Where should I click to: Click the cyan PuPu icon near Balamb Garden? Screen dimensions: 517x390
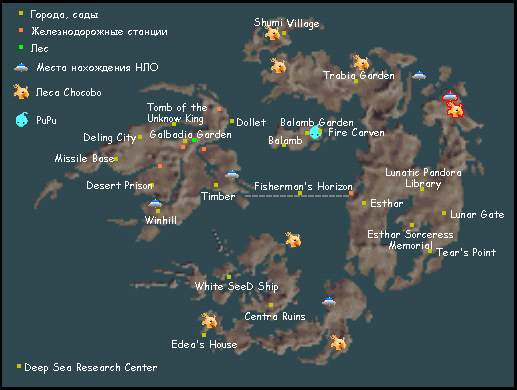pyautogui.click(x=315, y=132)
